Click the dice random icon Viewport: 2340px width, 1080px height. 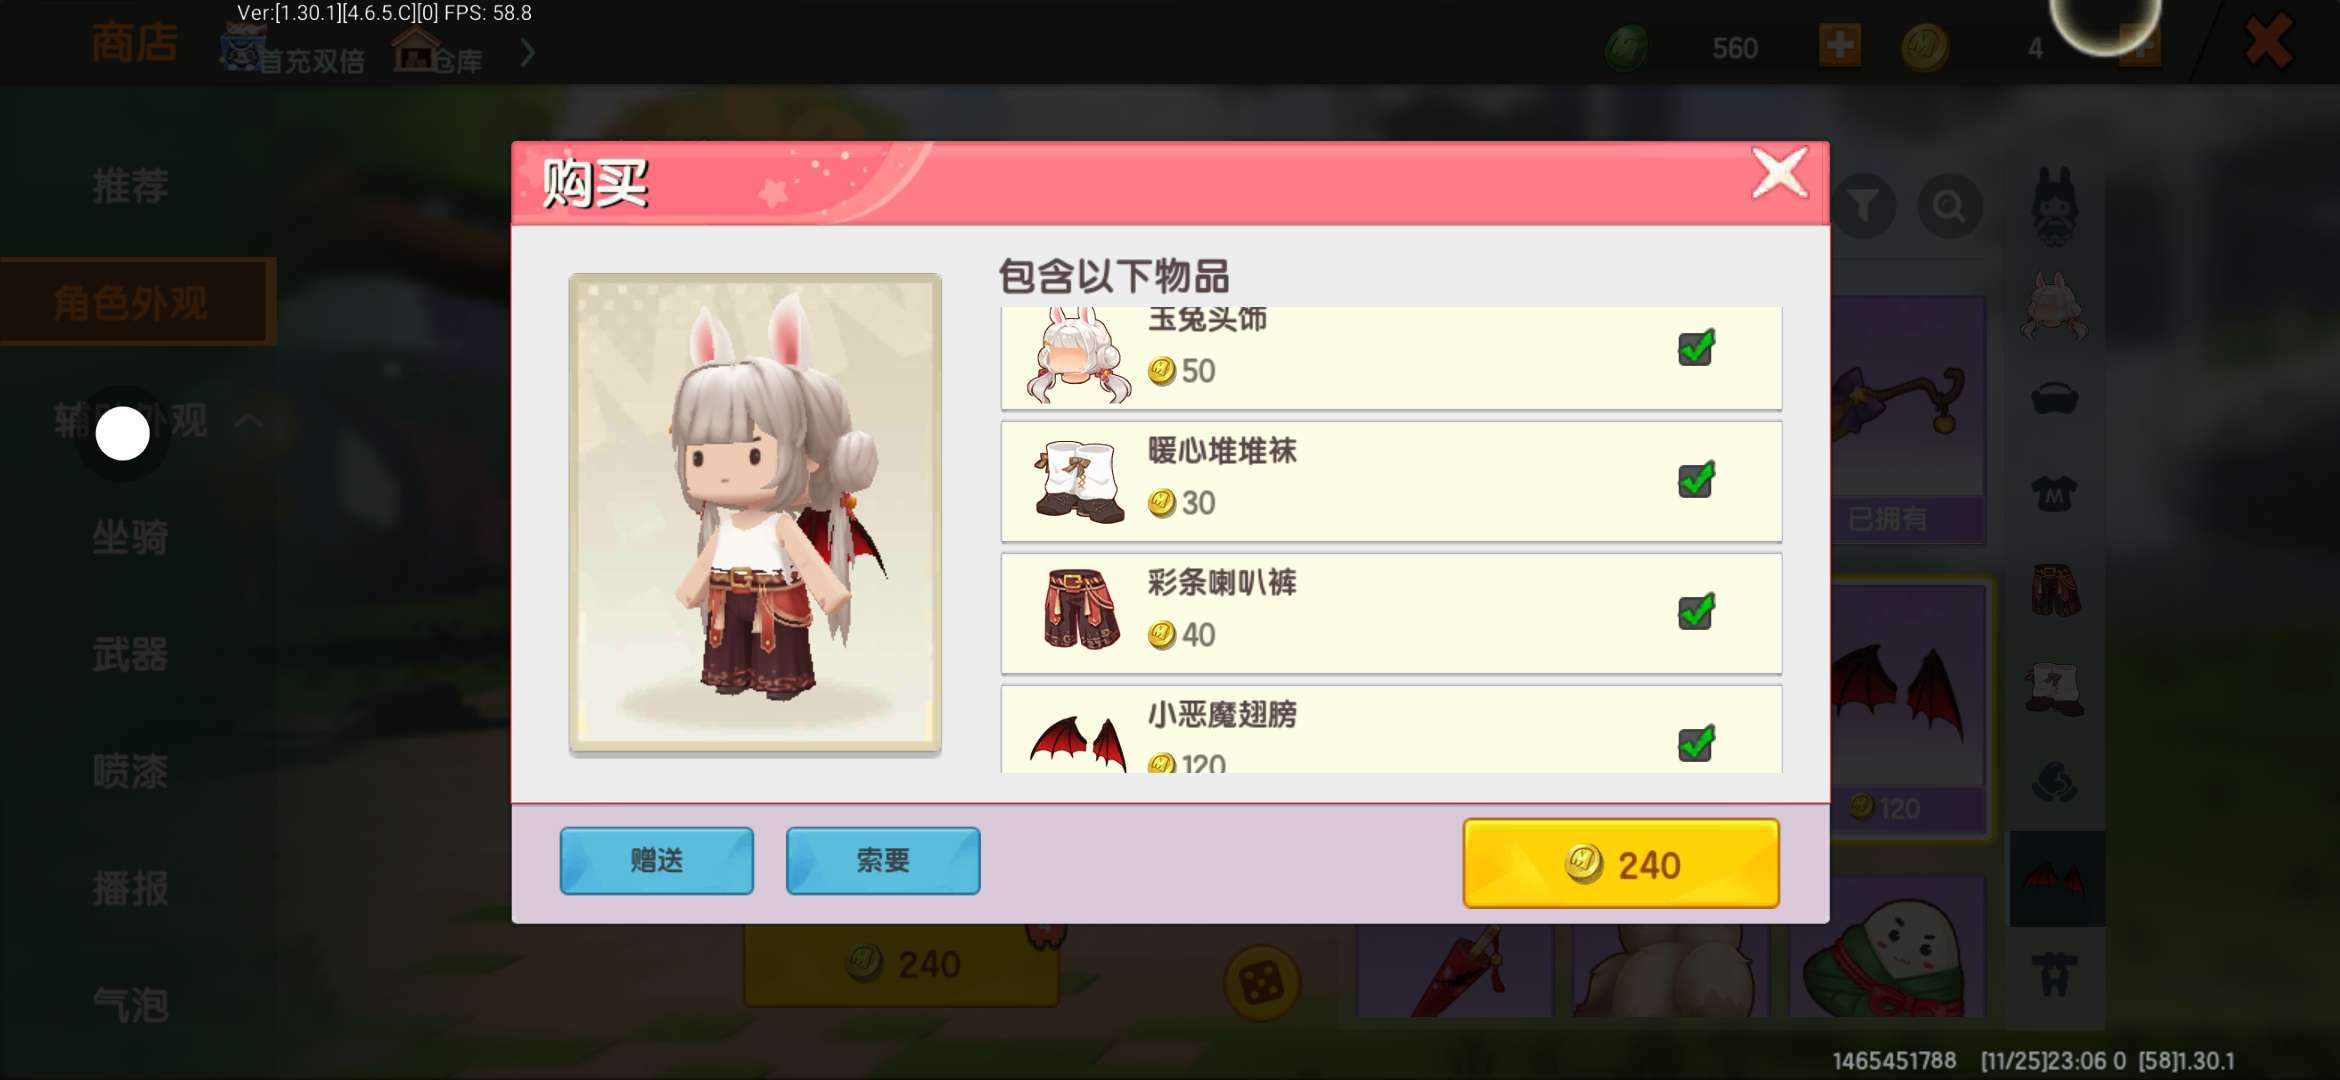point(1261,984)
